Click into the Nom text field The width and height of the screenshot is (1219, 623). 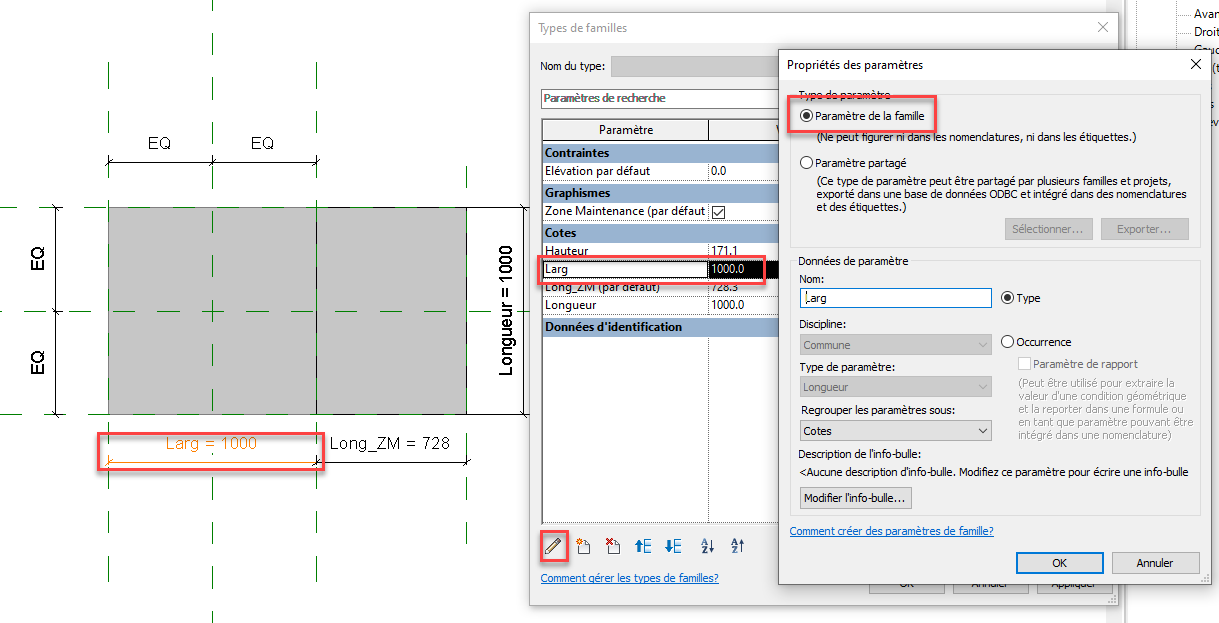coord(896,298)
